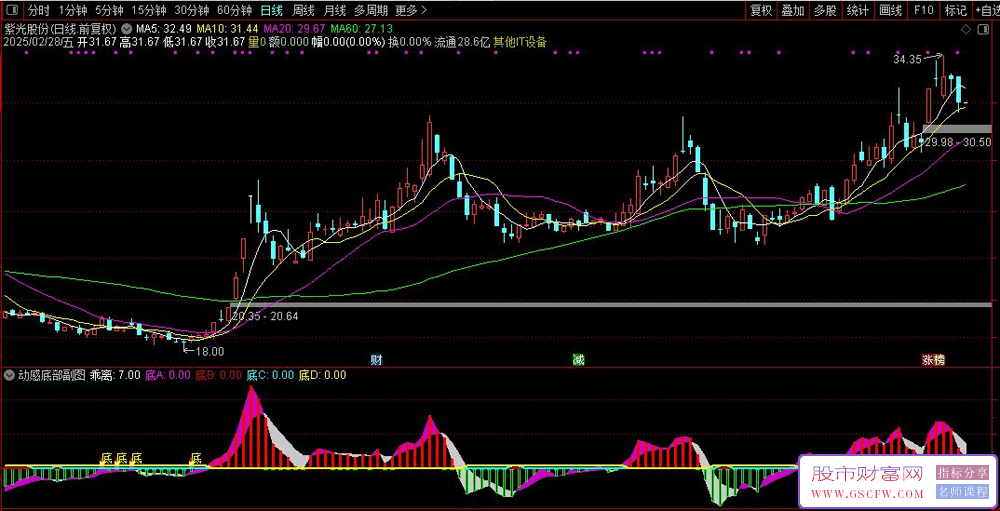The height and width of the screenshot is (511, 1000).
Task: Click the 标记 mark tool
Action: (955, 10)
